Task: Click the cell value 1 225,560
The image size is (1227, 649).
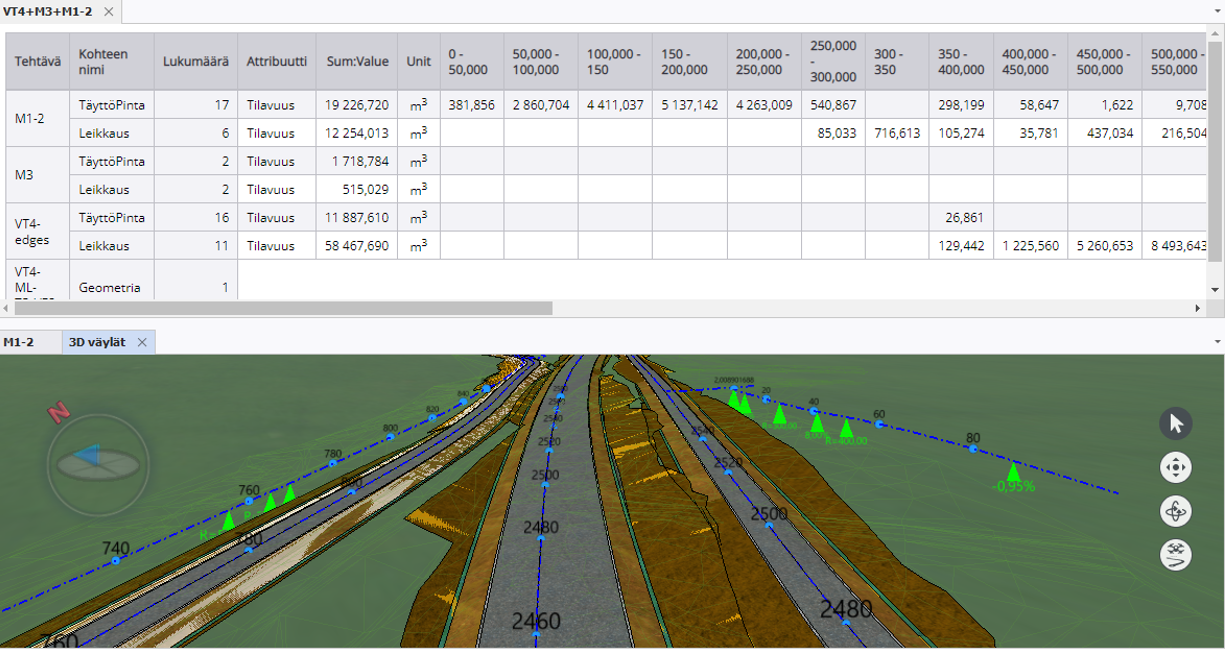Action: tap(1030, 245)
